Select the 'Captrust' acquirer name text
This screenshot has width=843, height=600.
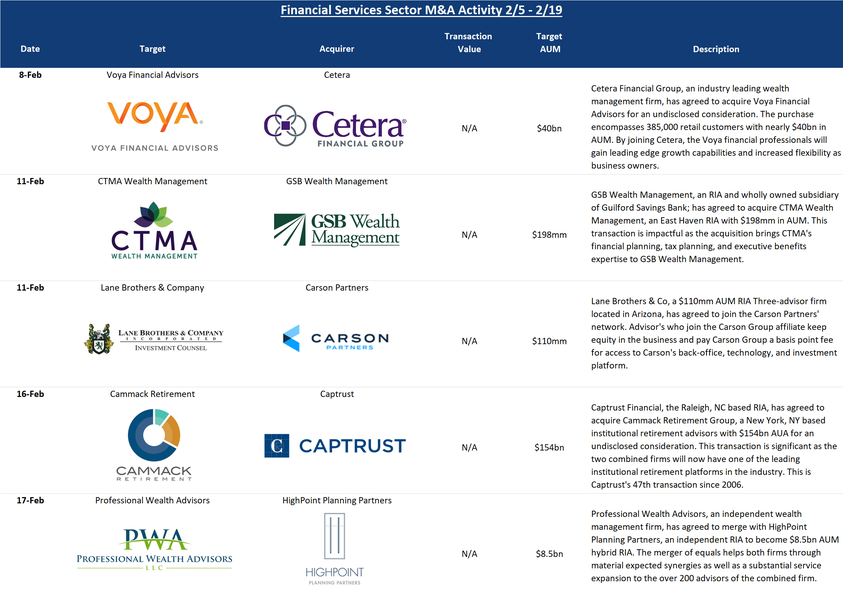click(337, 394)
